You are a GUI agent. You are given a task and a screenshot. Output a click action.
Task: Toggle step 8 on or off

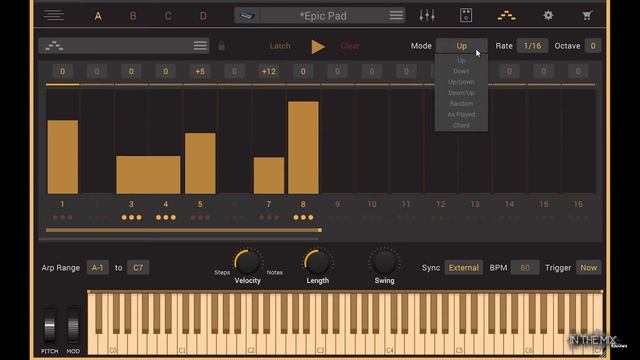[x=303, y=204]
